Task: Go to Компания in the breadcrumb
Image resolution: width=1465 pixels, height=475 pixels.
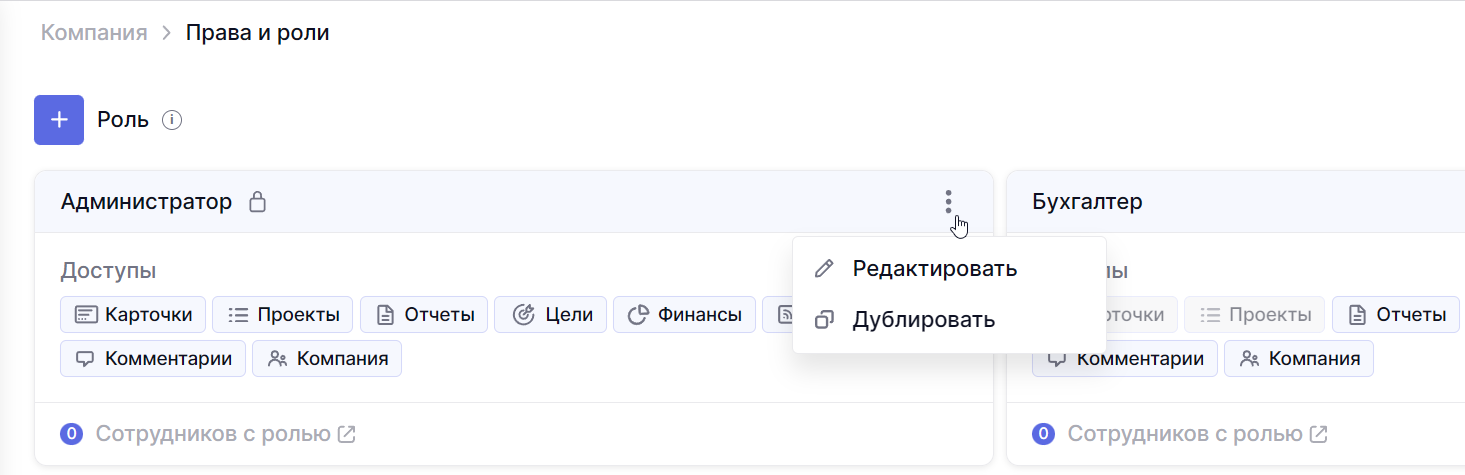Action: coord(94,33)
